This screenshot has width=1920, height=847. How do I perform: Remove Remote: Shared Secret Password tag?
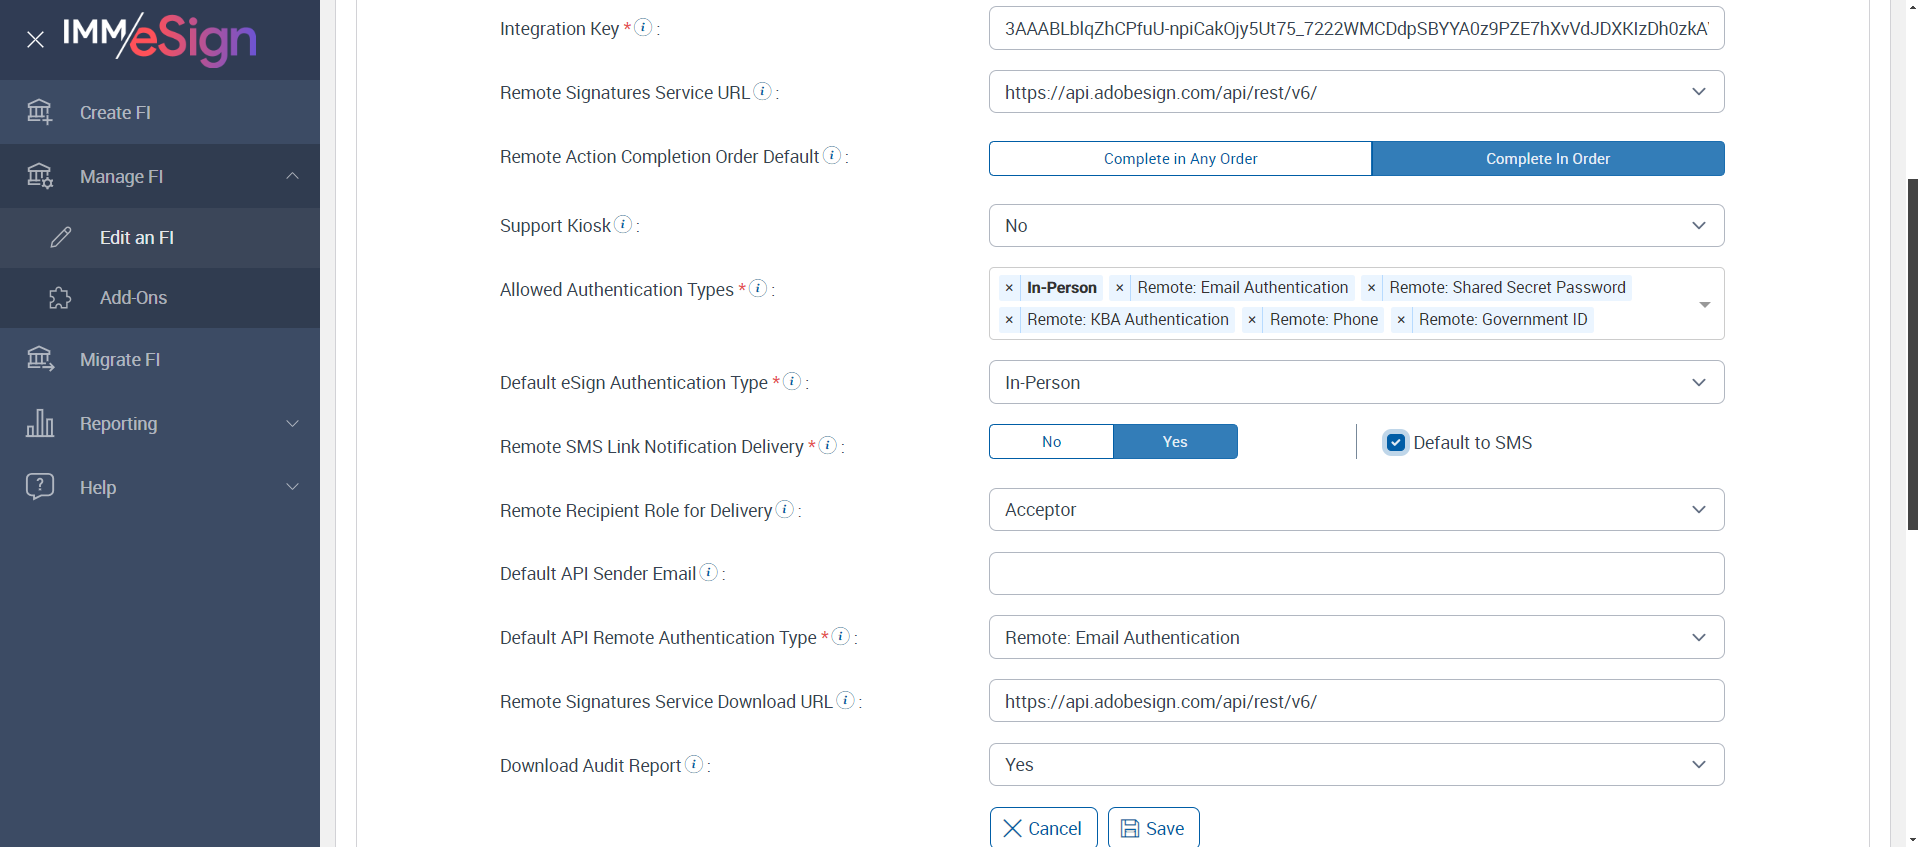1371,288
